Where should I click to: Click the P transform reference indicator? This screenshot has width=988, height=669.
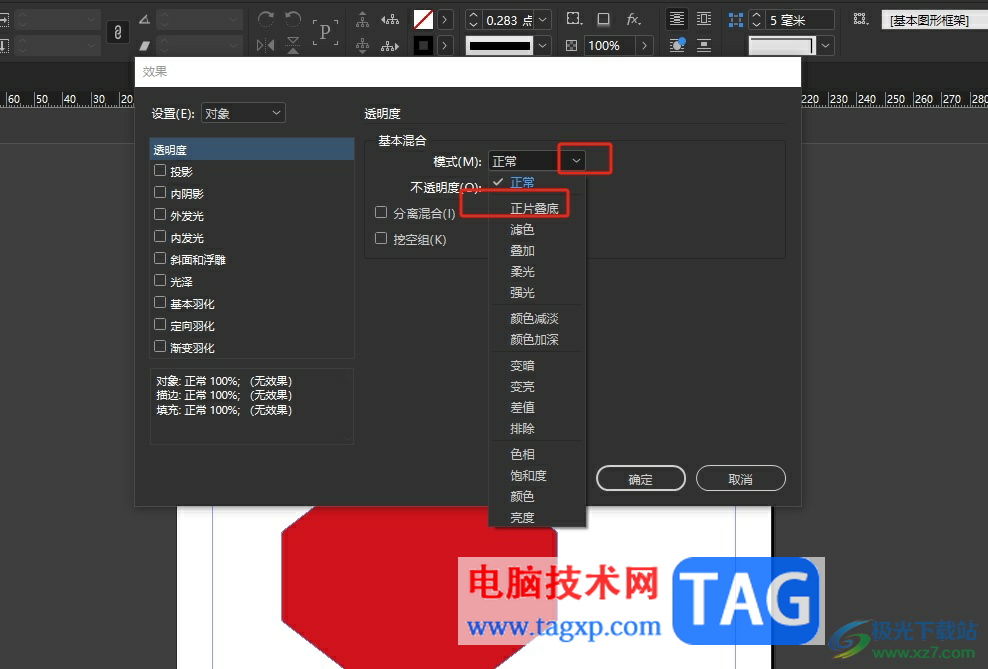325,31
